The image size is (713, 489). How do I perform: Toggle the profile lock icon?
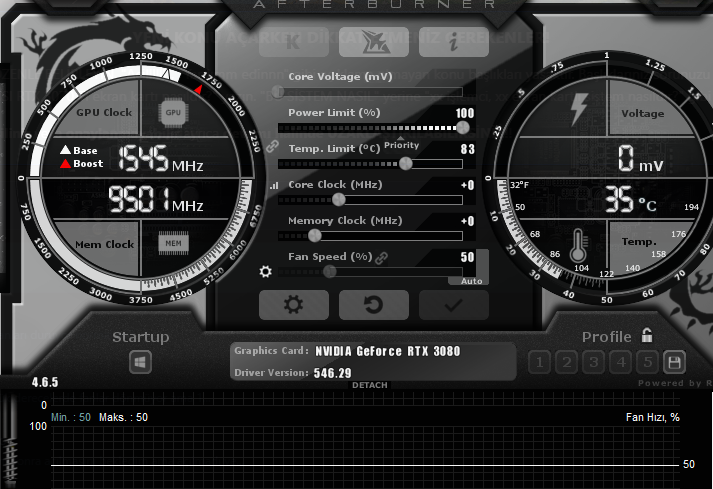coord(647,336)
